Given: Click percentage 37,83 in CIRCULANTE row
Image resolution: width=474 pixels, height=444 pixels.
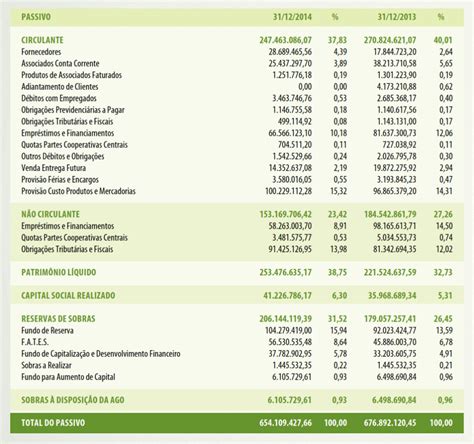Looking at the screenshot, I should (x=337, y=40).
